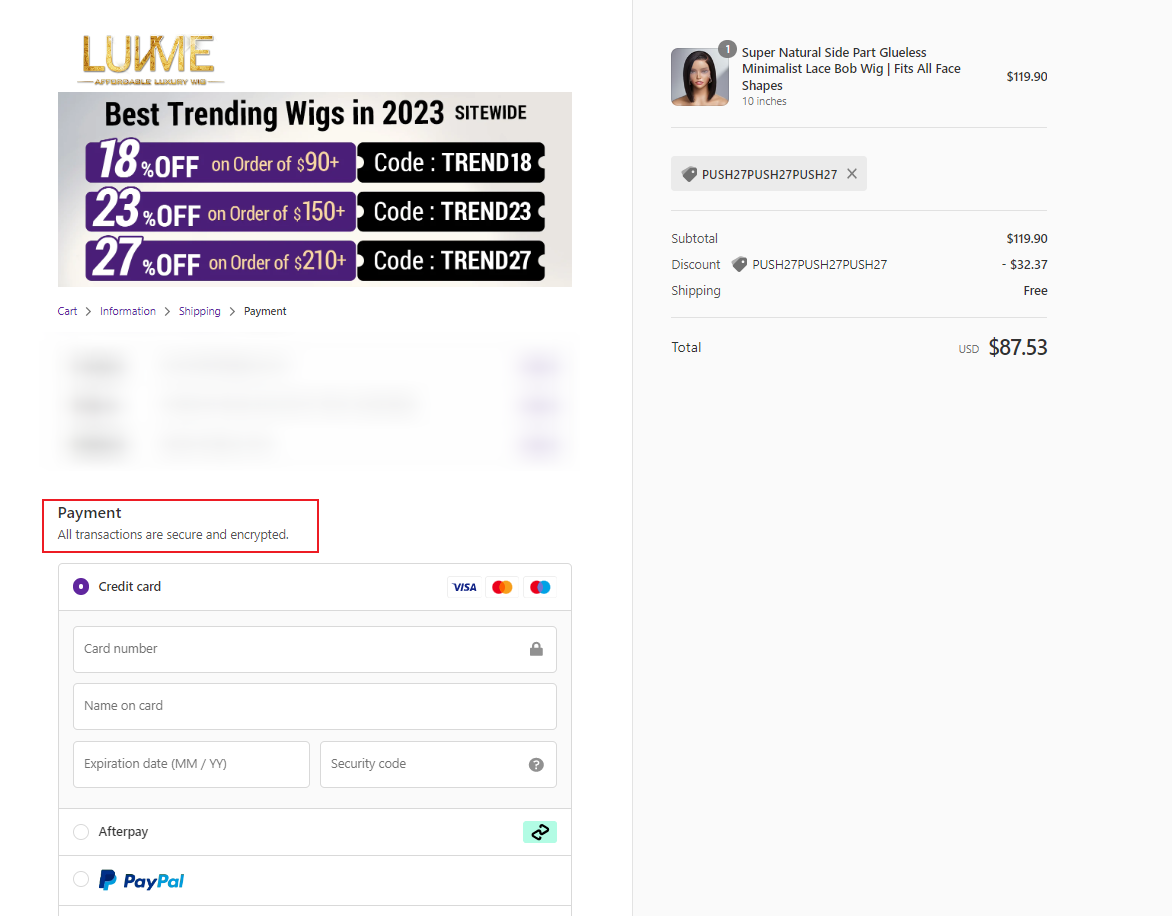Open the Information breadcrumb step

(128, 311)
